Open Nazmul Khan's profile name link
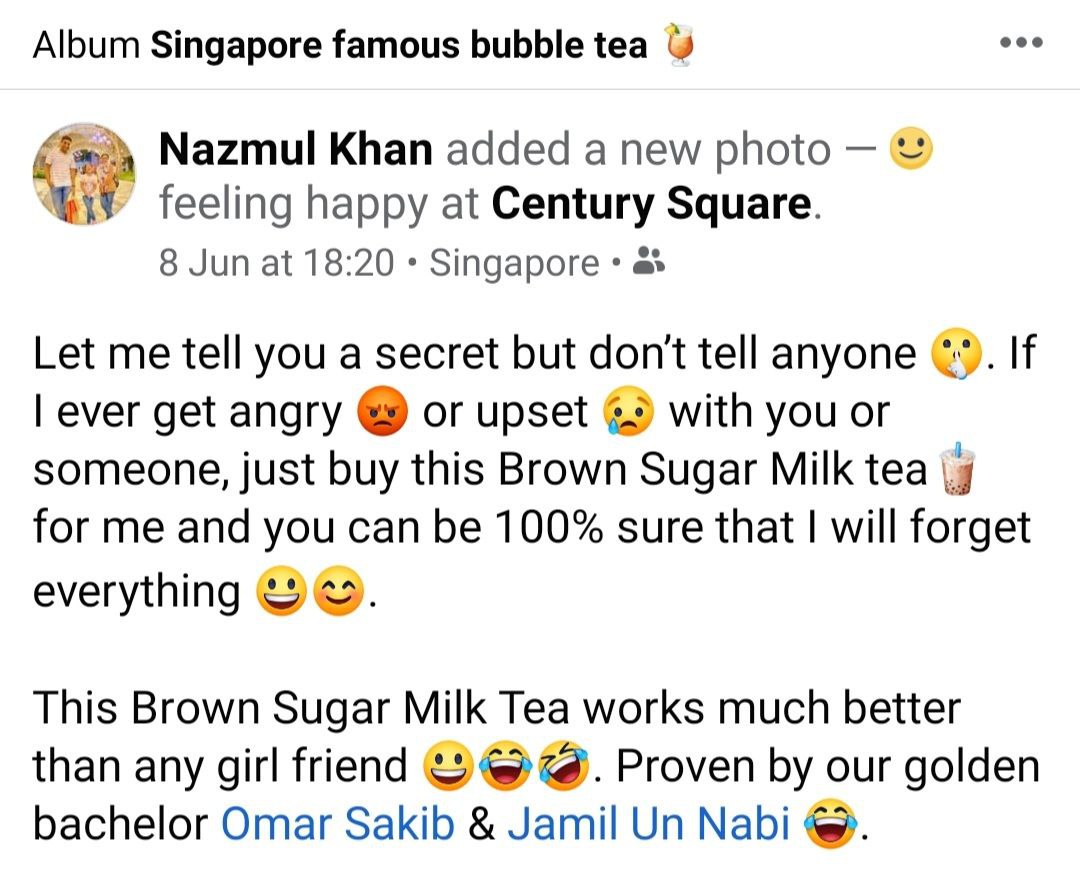1080x873 pixels. pyautogui.click(x=295, y=150)
